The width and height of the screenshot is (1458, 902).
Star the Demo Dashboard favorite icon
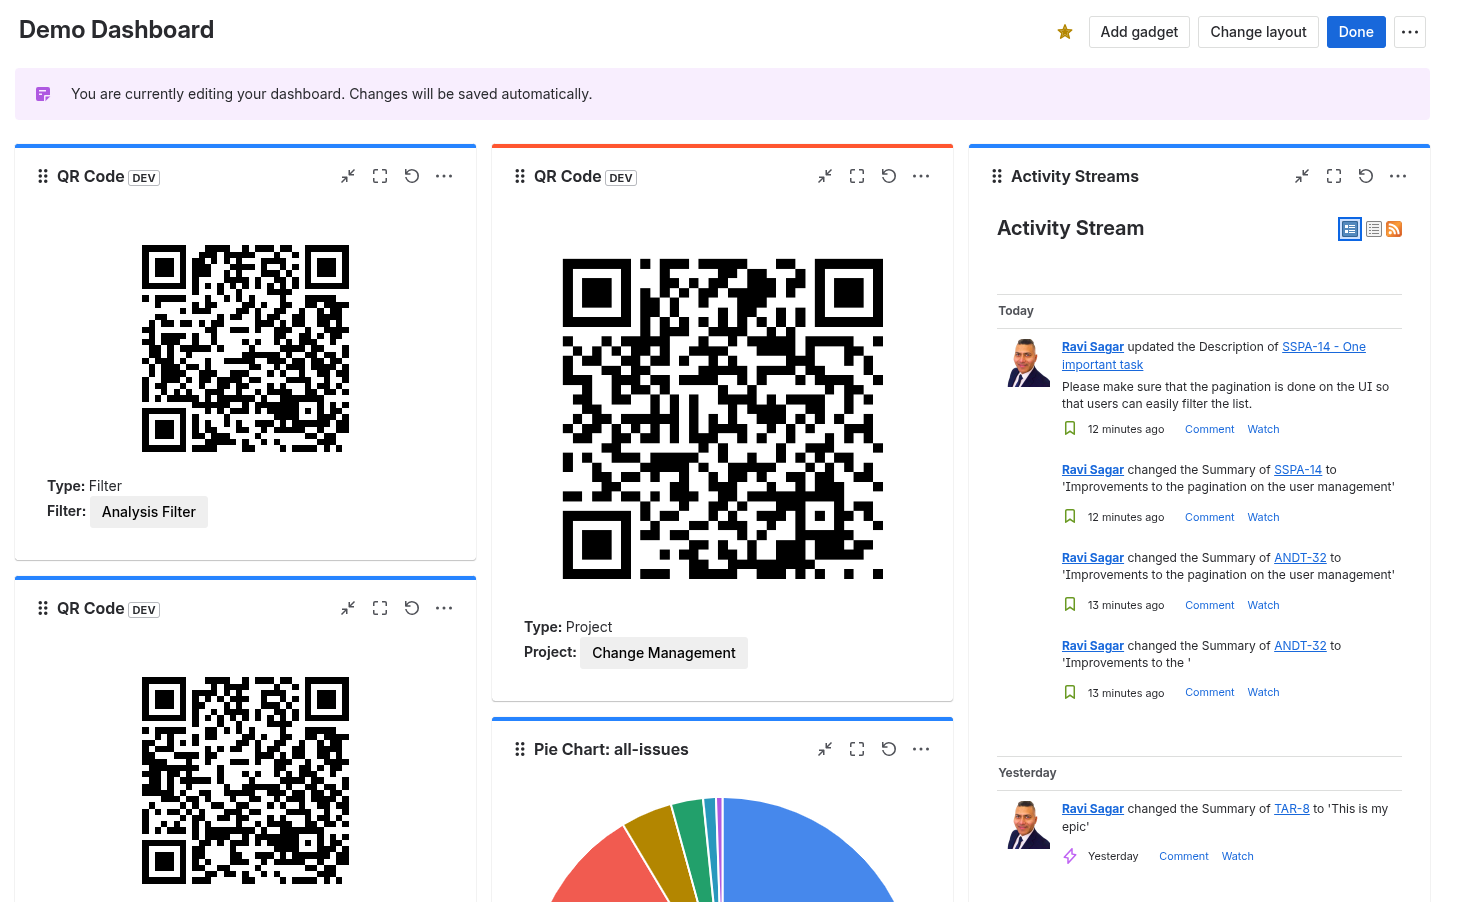pyautogui.click(x=1065, y=32)
